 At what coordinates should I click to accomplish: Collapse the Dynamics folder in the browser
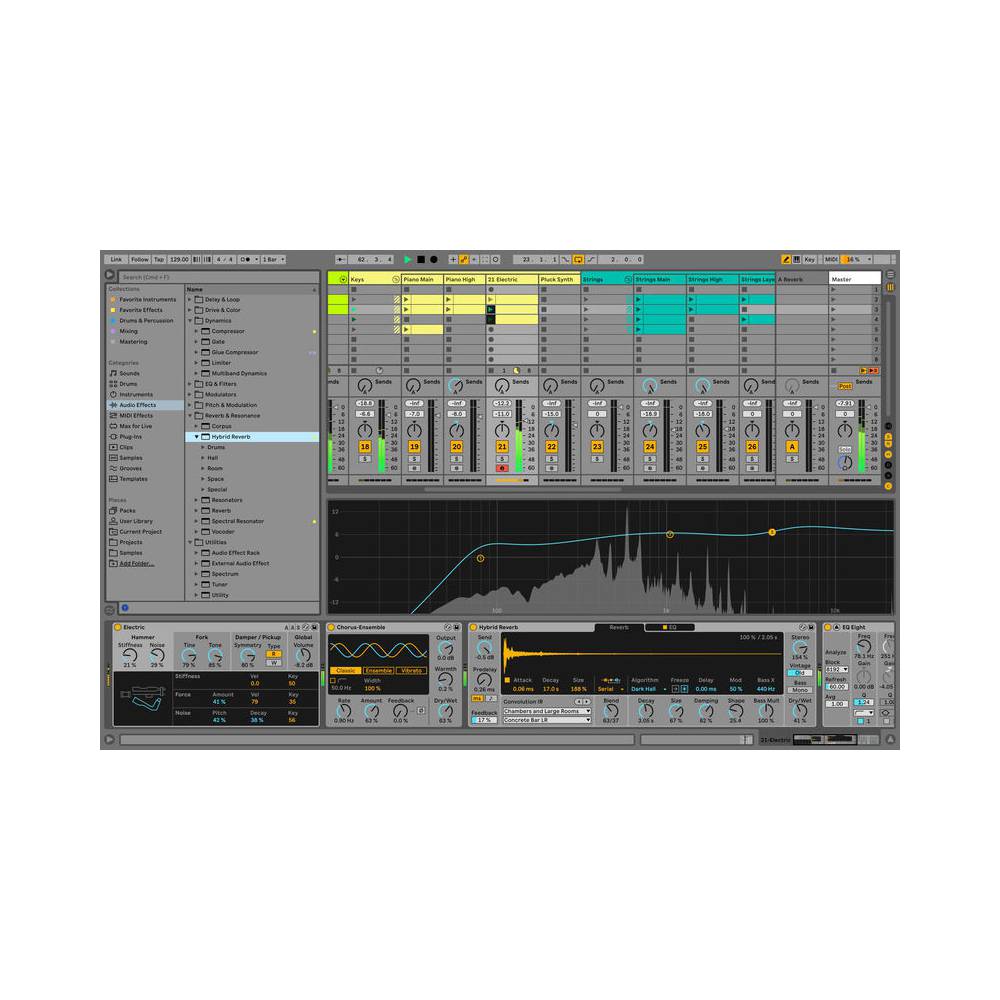191,321
